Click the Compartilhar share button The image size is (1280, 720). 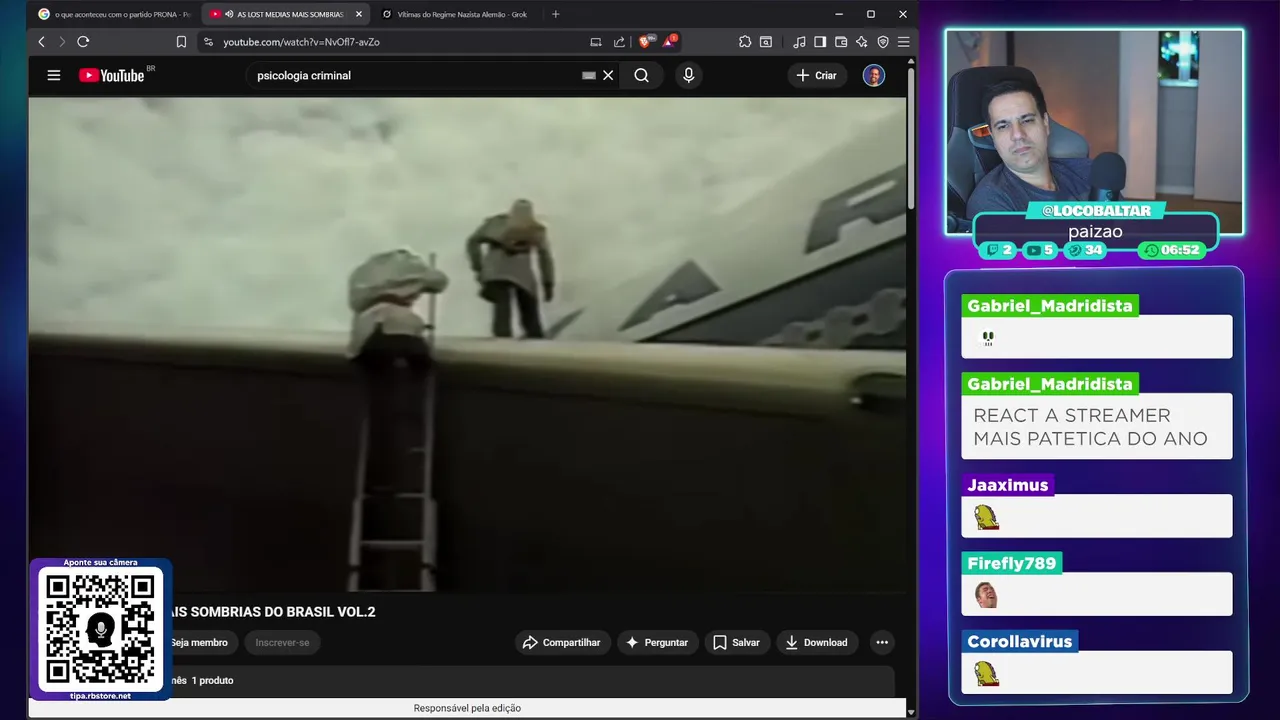point(562,643)
